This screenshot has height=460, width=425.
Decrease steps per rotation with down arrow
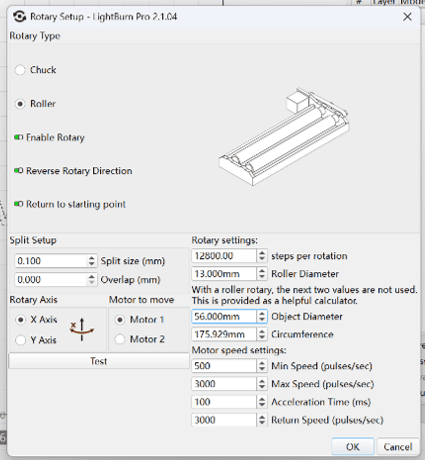coord(262,259)
